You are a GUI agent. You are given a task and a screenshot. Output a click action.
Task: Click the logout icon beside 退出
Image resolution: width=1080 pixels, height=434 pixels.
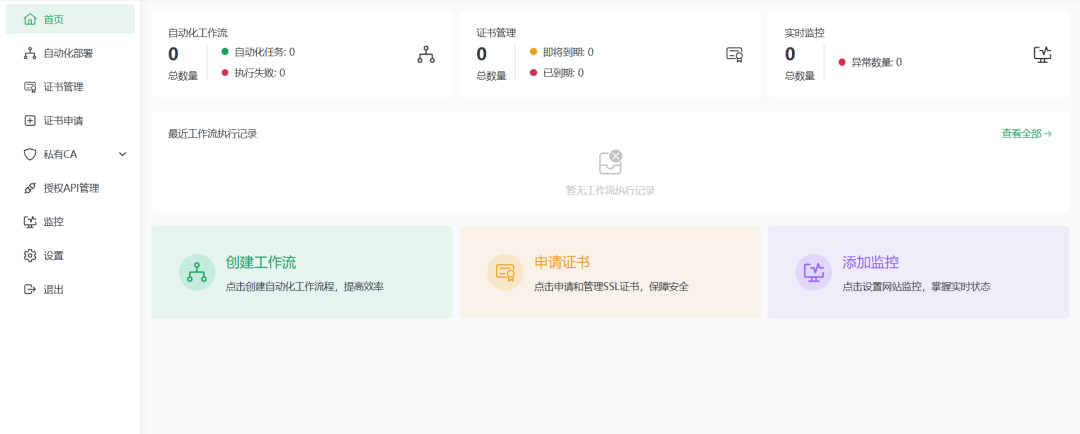click(x=30, y=289)
